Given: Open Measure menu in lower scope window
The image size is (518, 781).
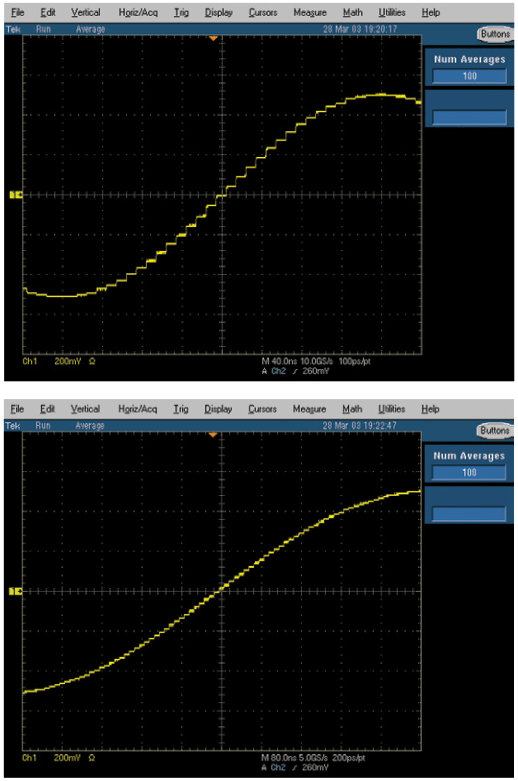Looking at the screenshot, I should pyautogui.click(x=309, y=409).
